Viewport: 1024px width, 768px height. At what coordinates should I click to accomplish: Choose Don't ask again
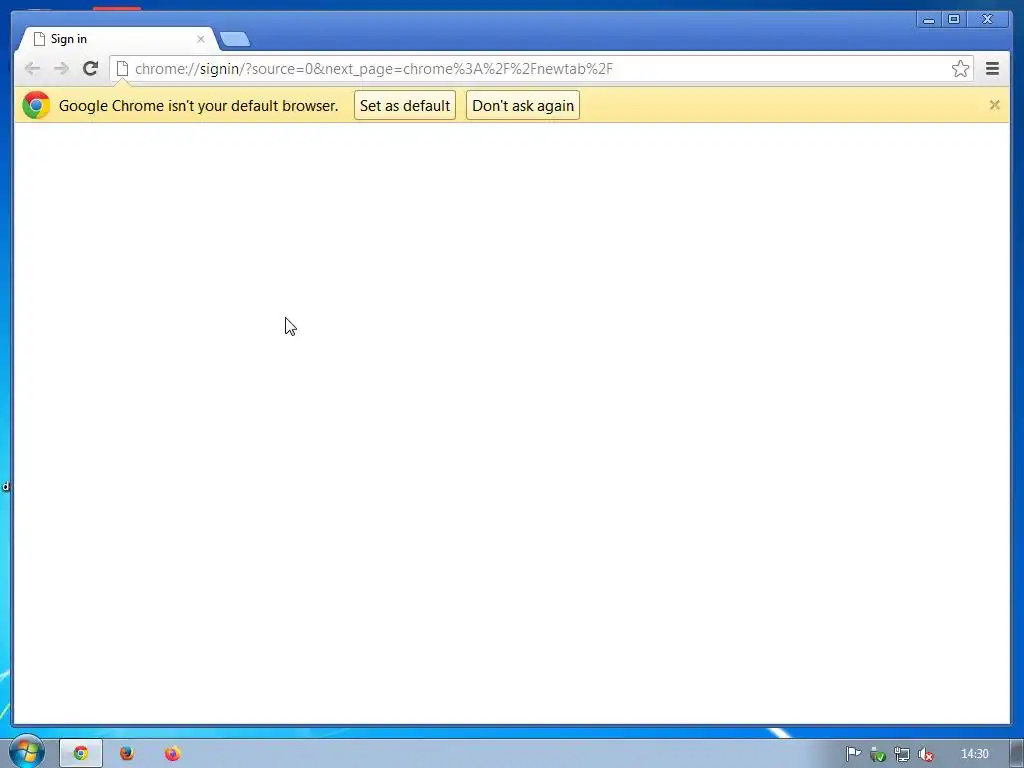(522, 106)
